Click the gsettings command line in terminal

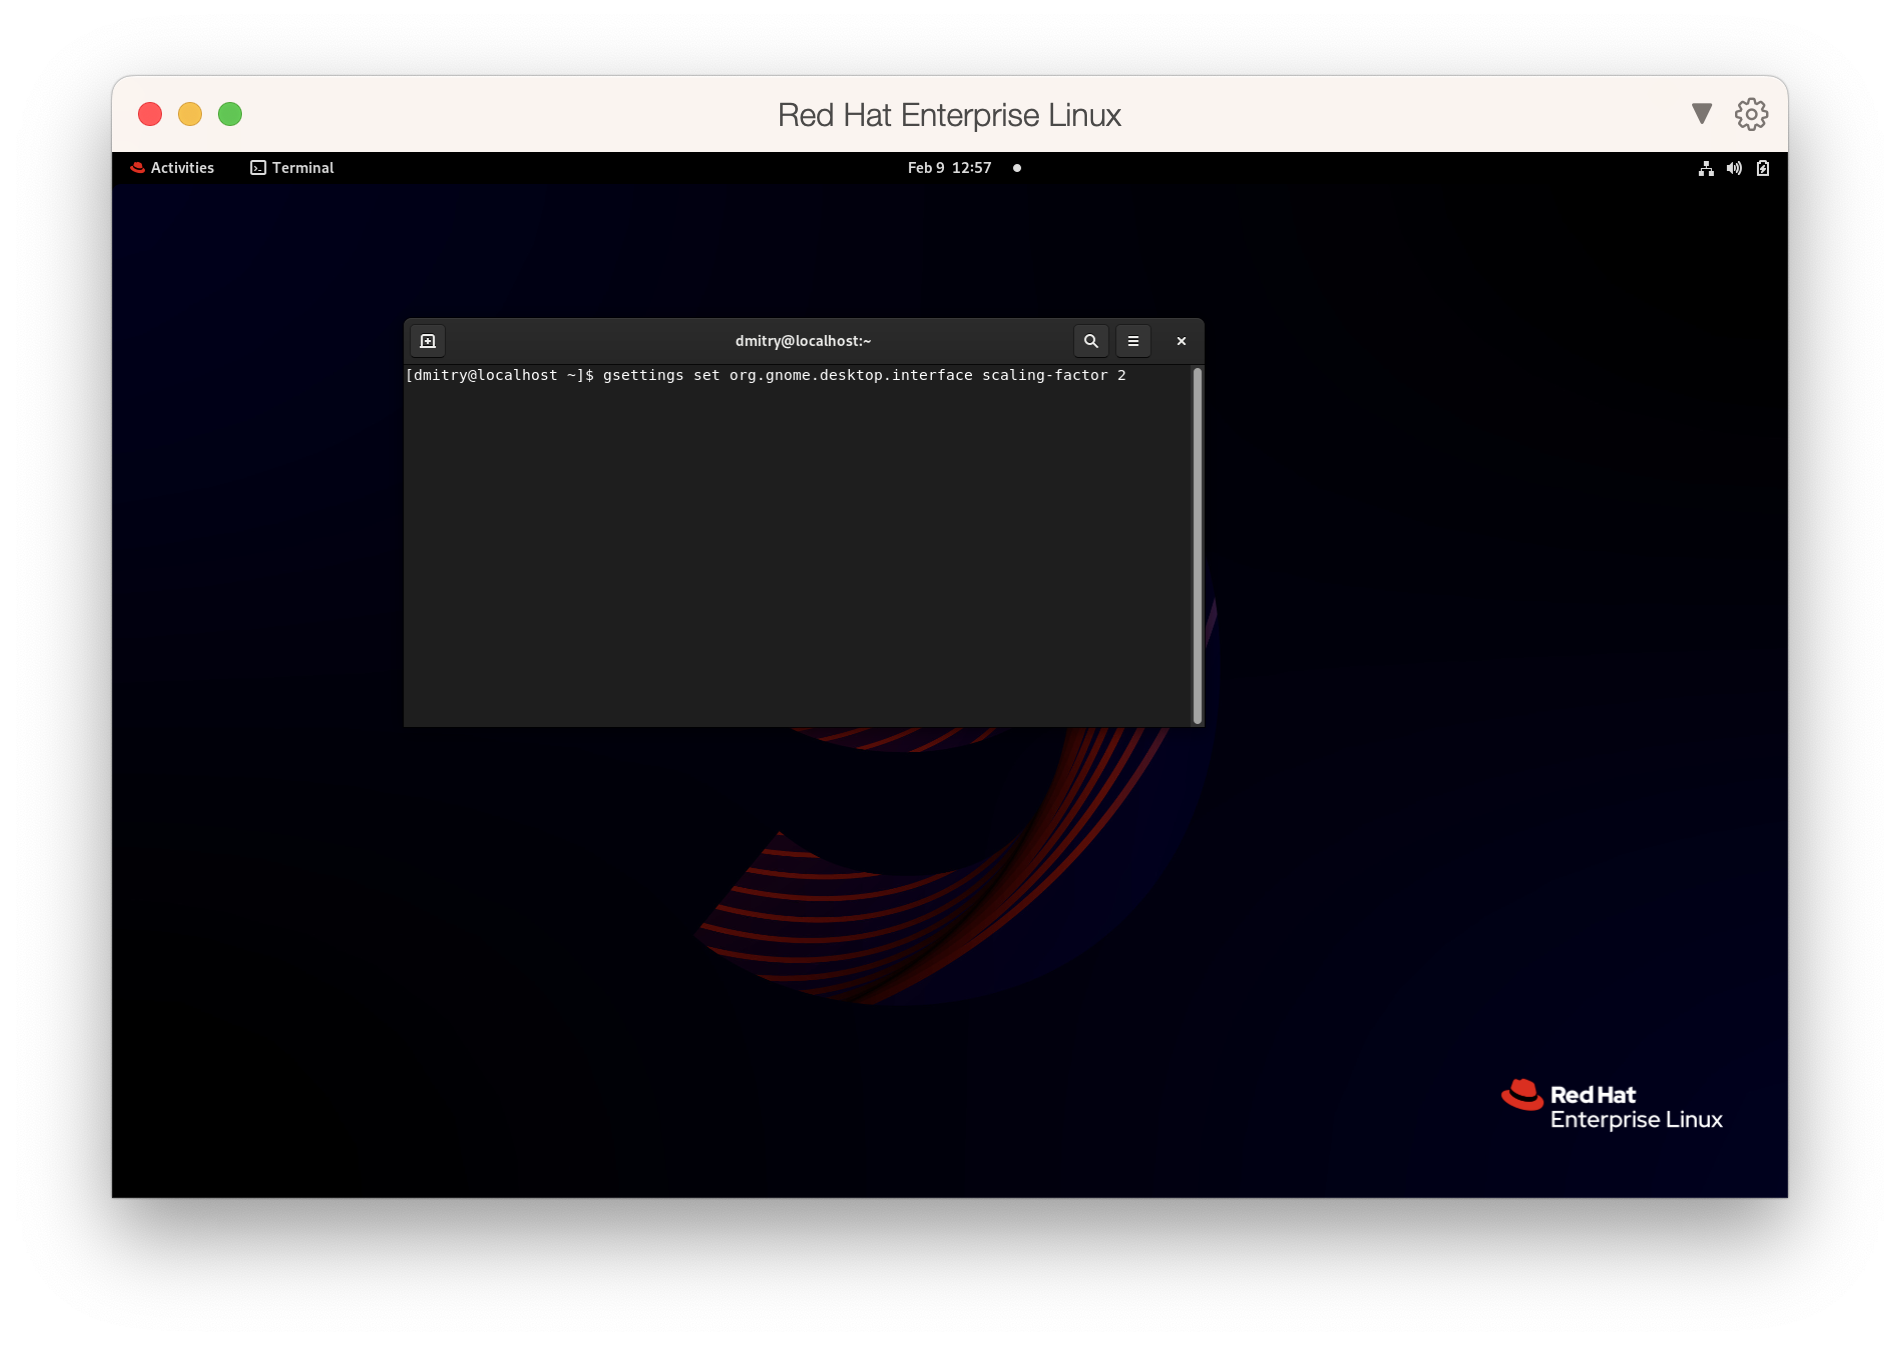(765, 375)
